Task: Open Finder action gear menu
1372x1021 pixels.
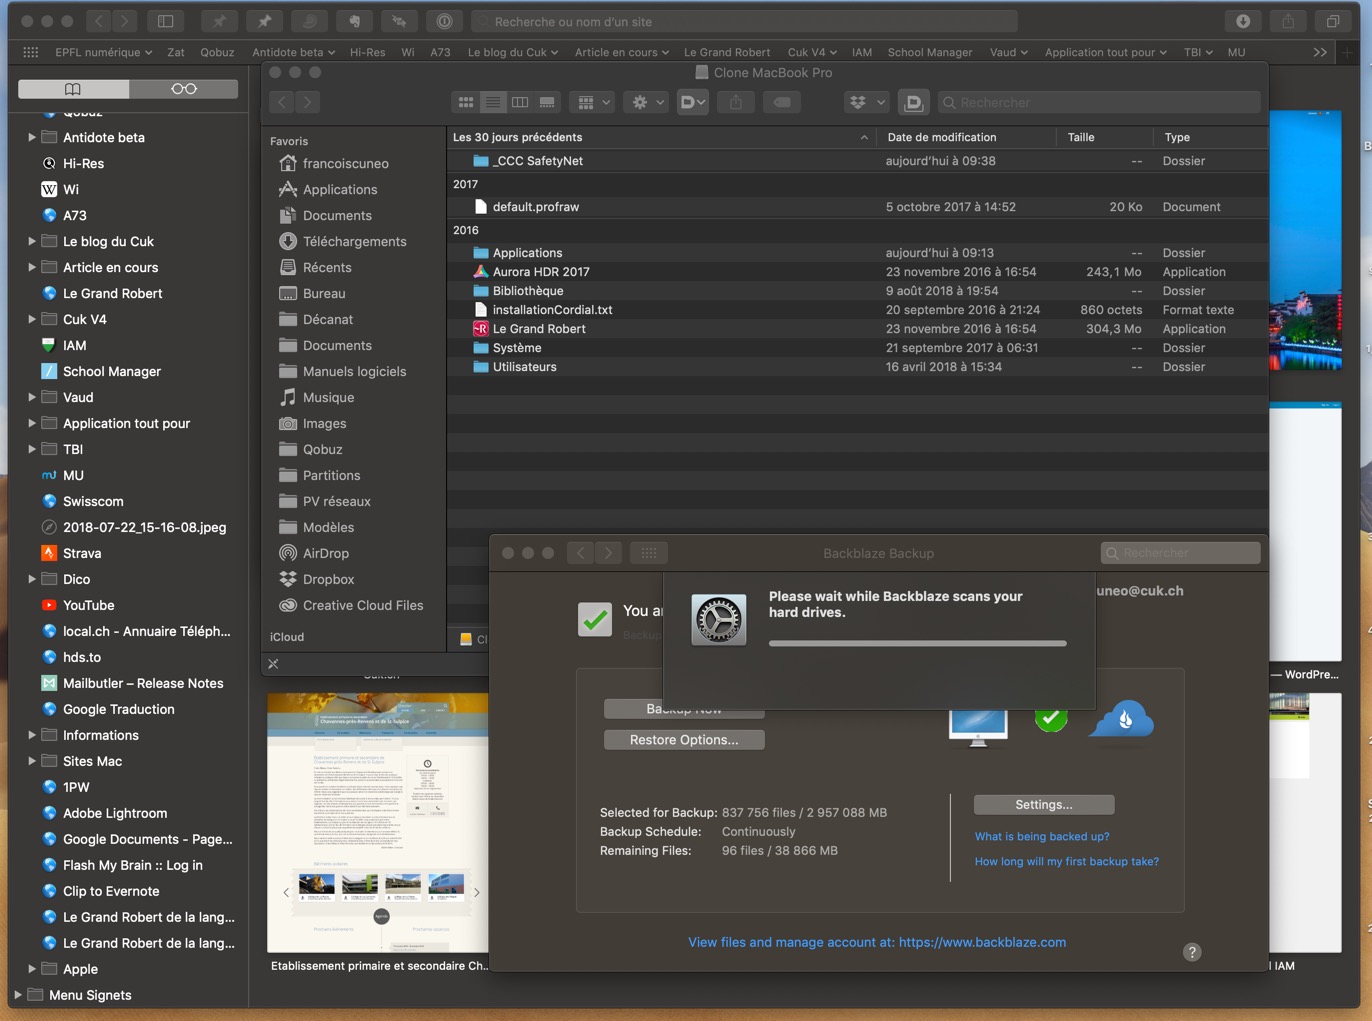Action: (x=648, y=102)
